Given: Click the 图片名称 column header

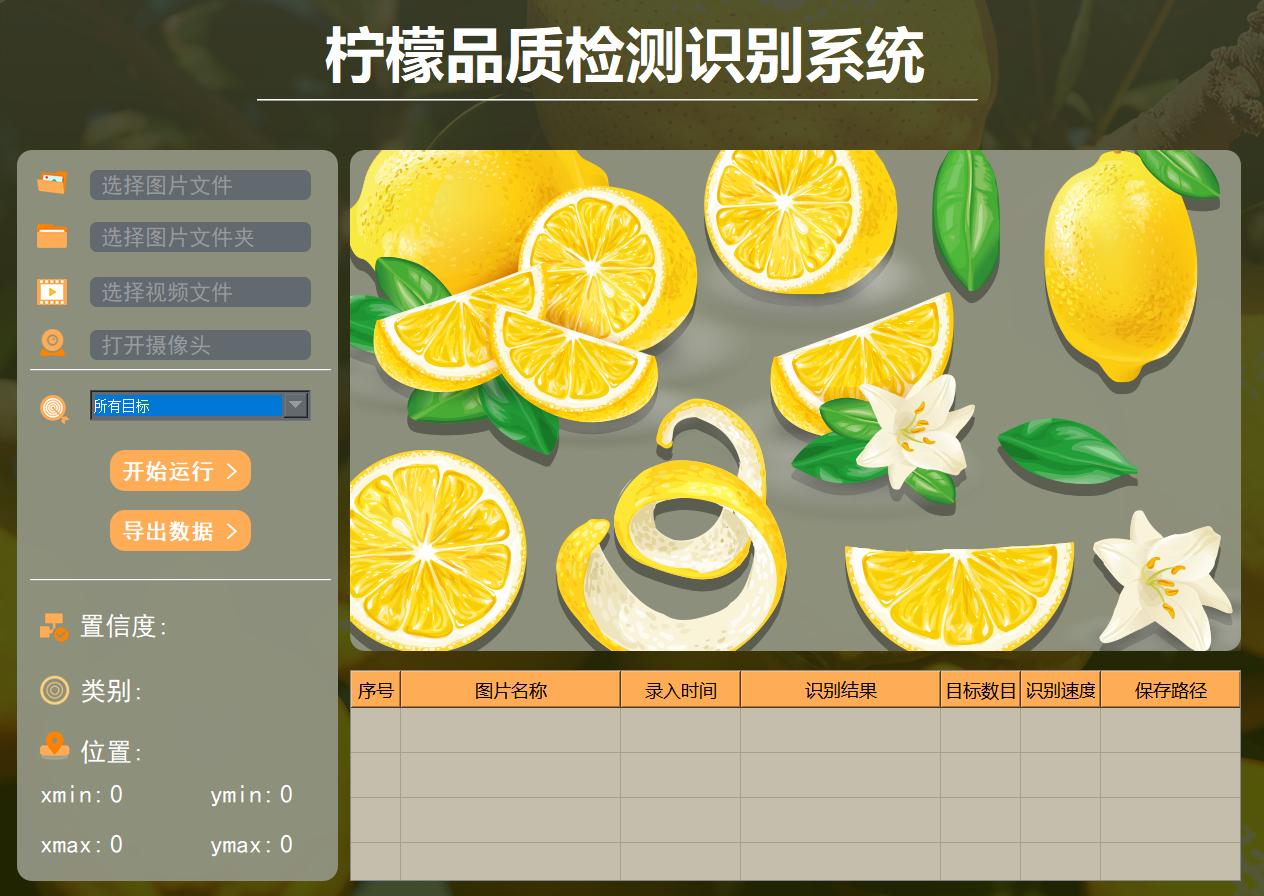Looking at the screenshot, I should (511, 690).
